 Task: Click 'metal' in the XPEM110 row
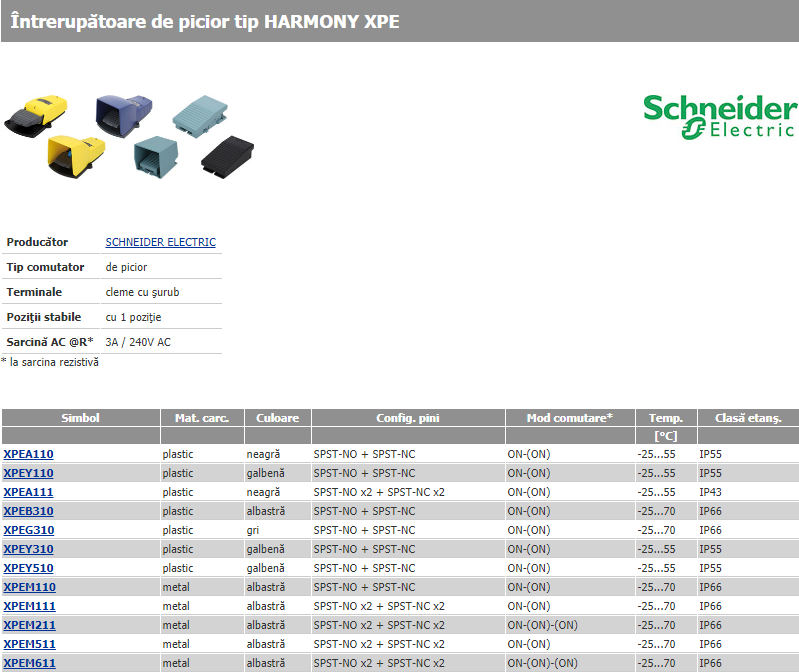click(176, 587)
